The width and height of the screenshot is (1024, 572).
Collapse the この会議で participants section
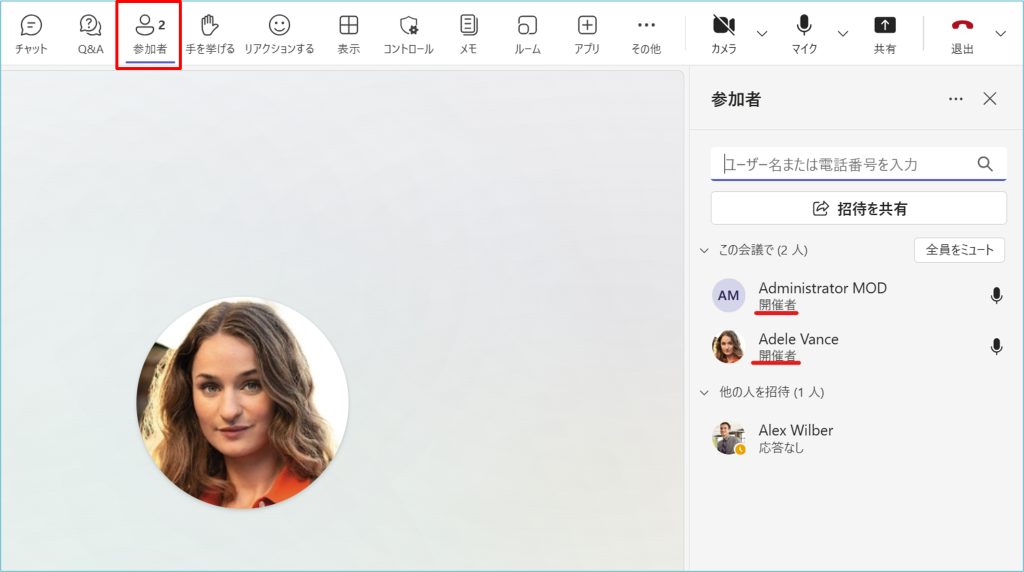704,250
